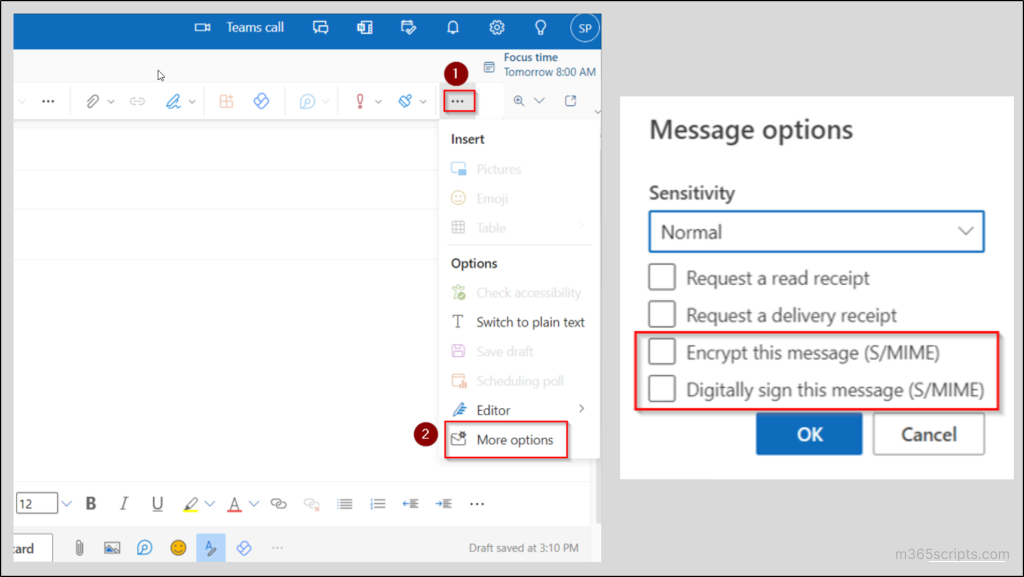Open the Sensitivity dropdown showing Normal

817,231
